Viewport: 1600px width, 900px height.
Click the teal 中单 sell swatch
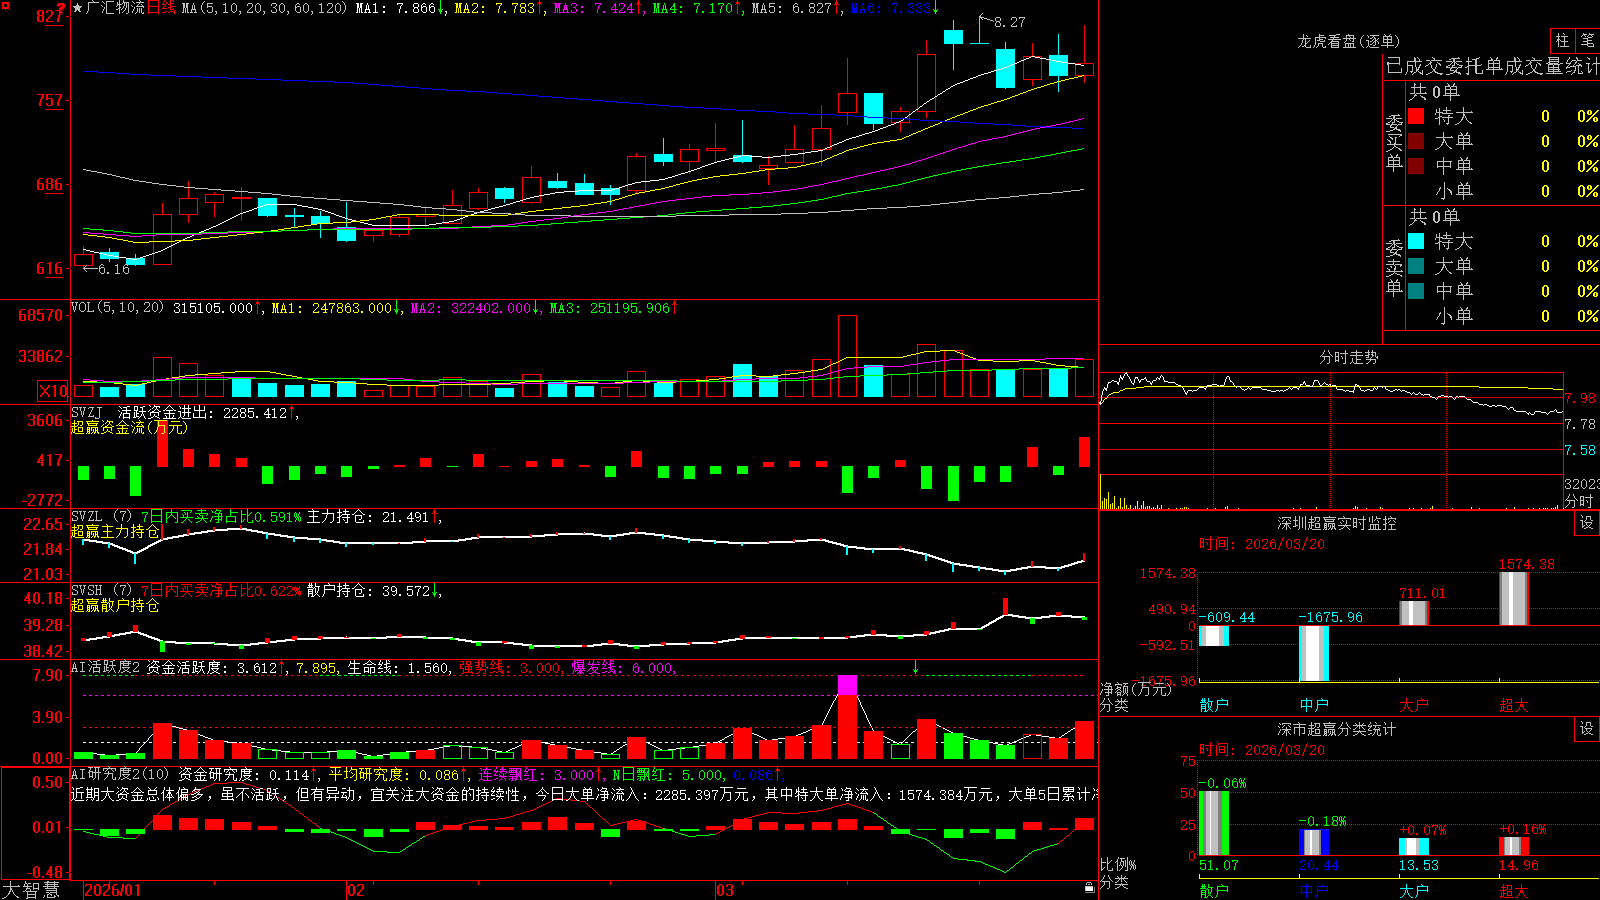pos(1416,291)
